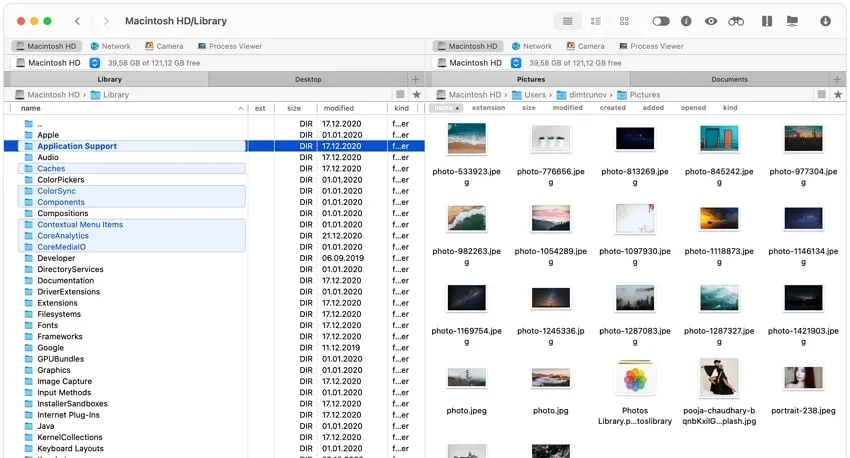
Task: Toggle favorites star in left panel
Action: tap(417, 95)
